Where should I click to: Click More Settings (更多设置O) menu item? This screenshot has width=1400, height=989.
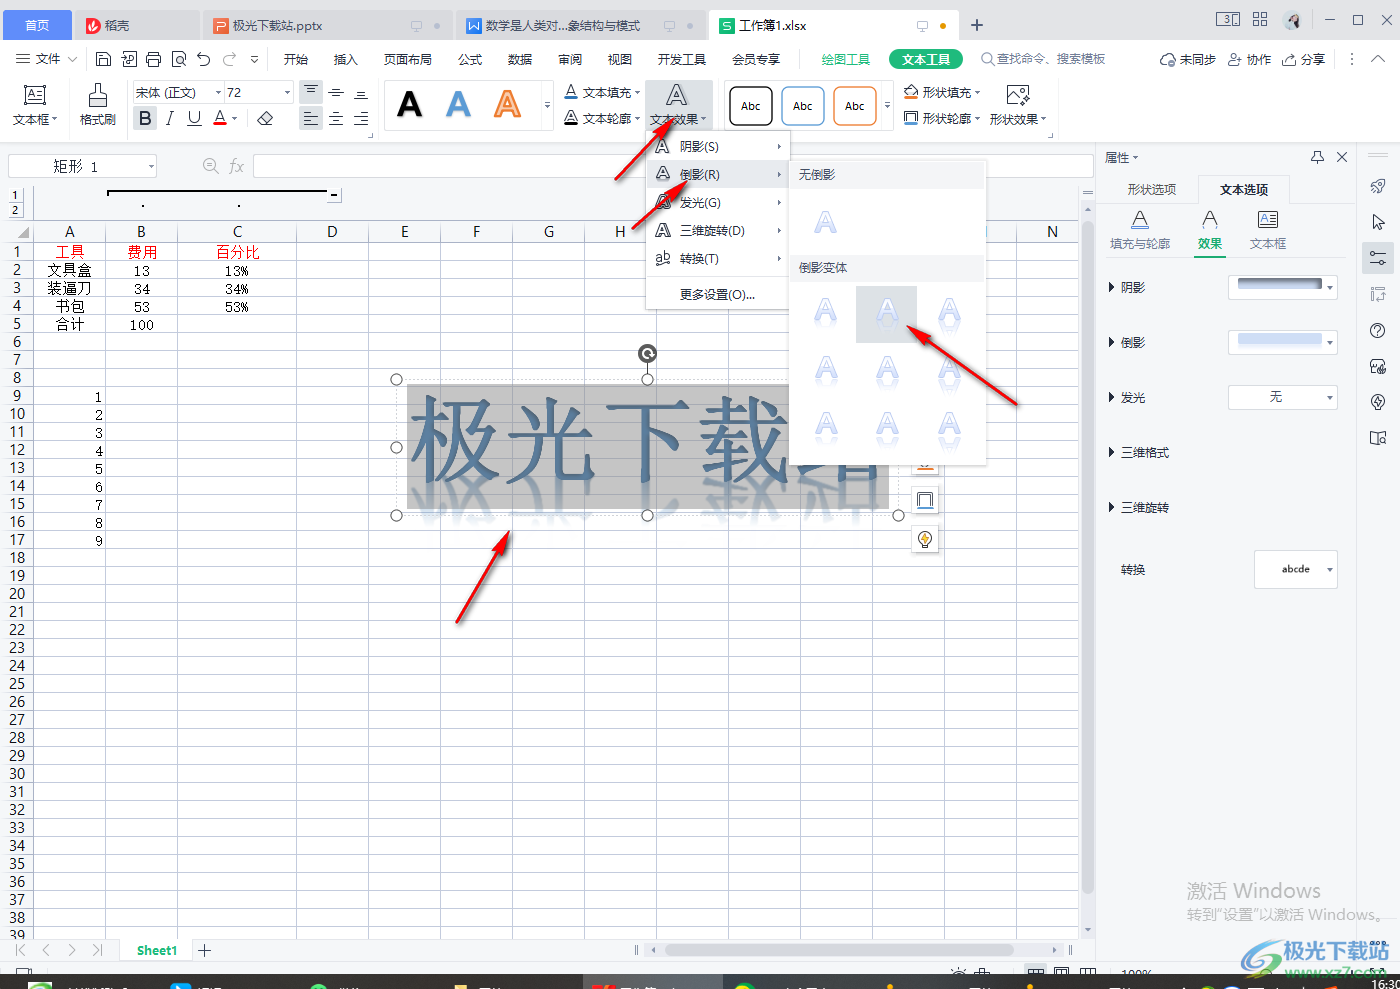717,294
